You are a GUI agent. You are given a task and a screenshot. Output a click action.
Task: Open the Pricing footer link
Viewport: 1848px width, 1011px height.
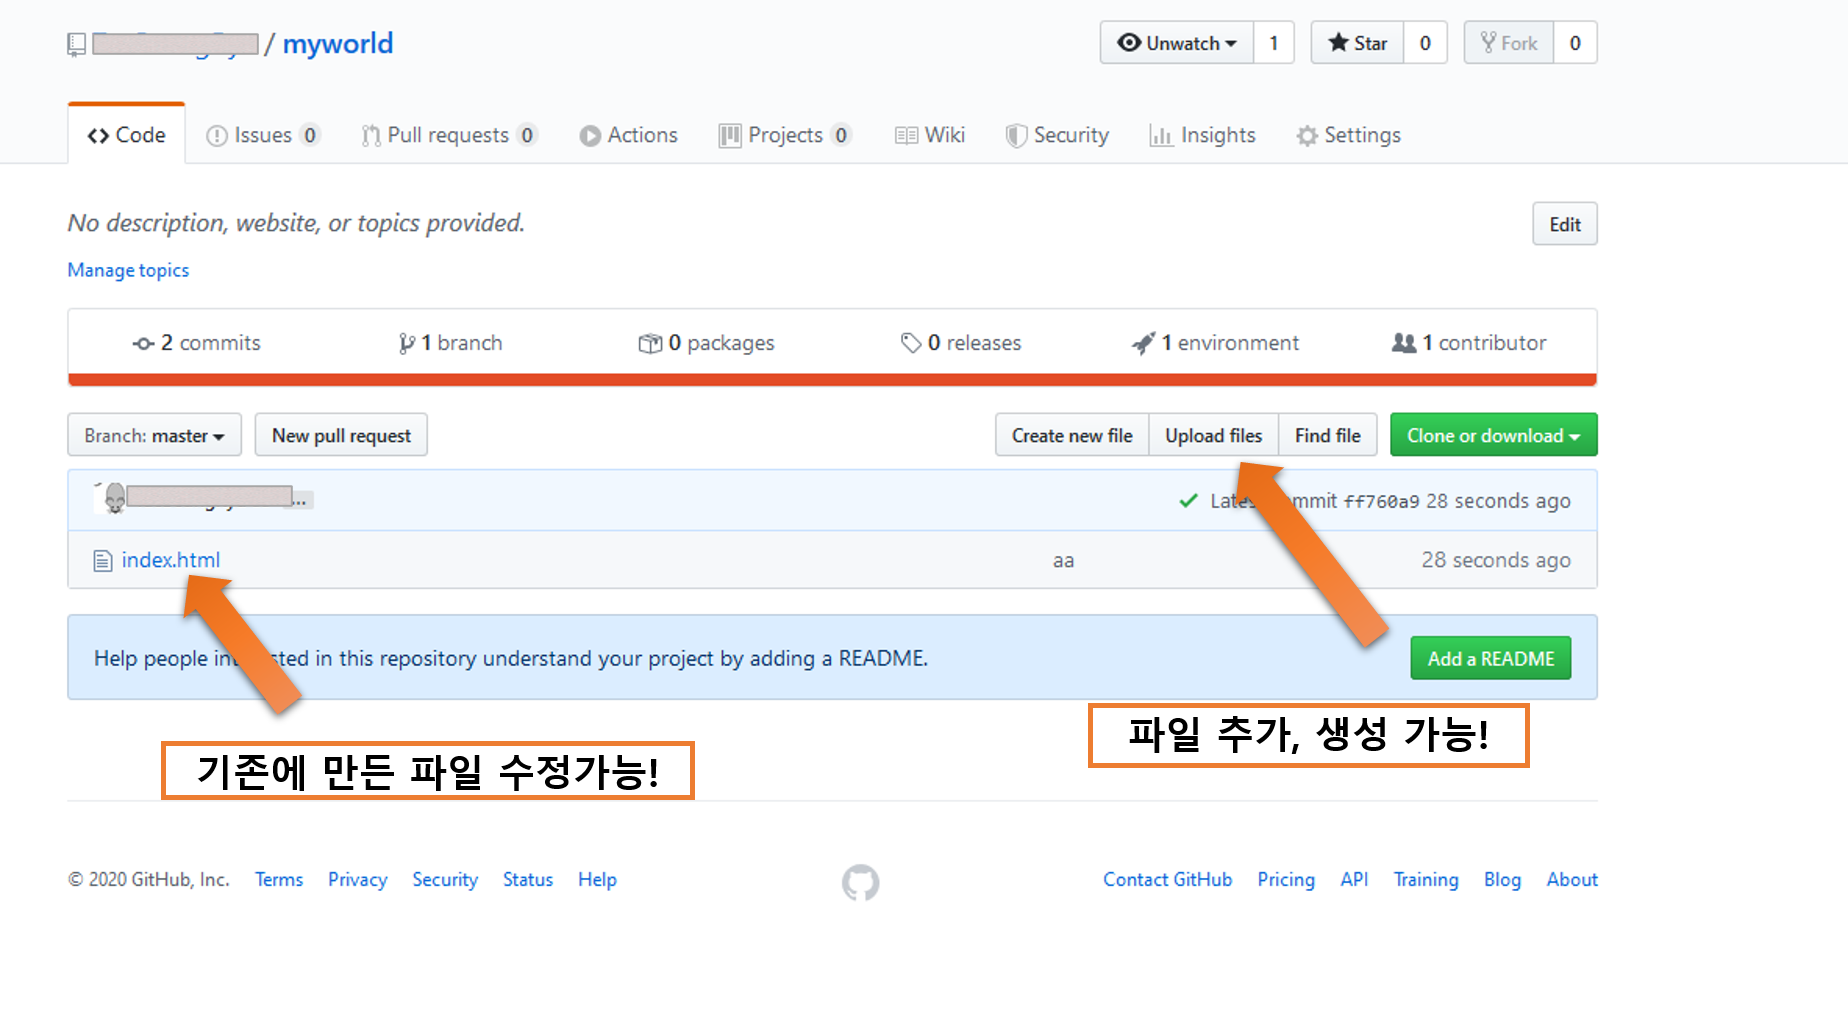[x=1286, y=879]
